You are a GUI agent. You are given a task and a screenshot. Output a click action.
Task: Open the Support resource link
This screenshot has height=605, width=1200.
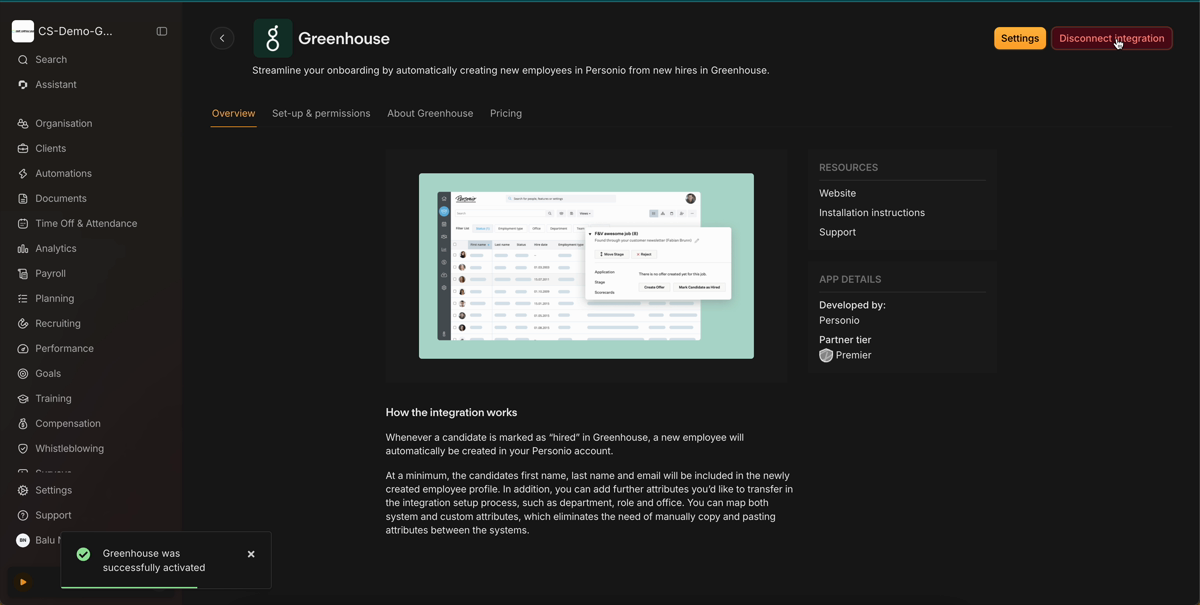point(838,232)
